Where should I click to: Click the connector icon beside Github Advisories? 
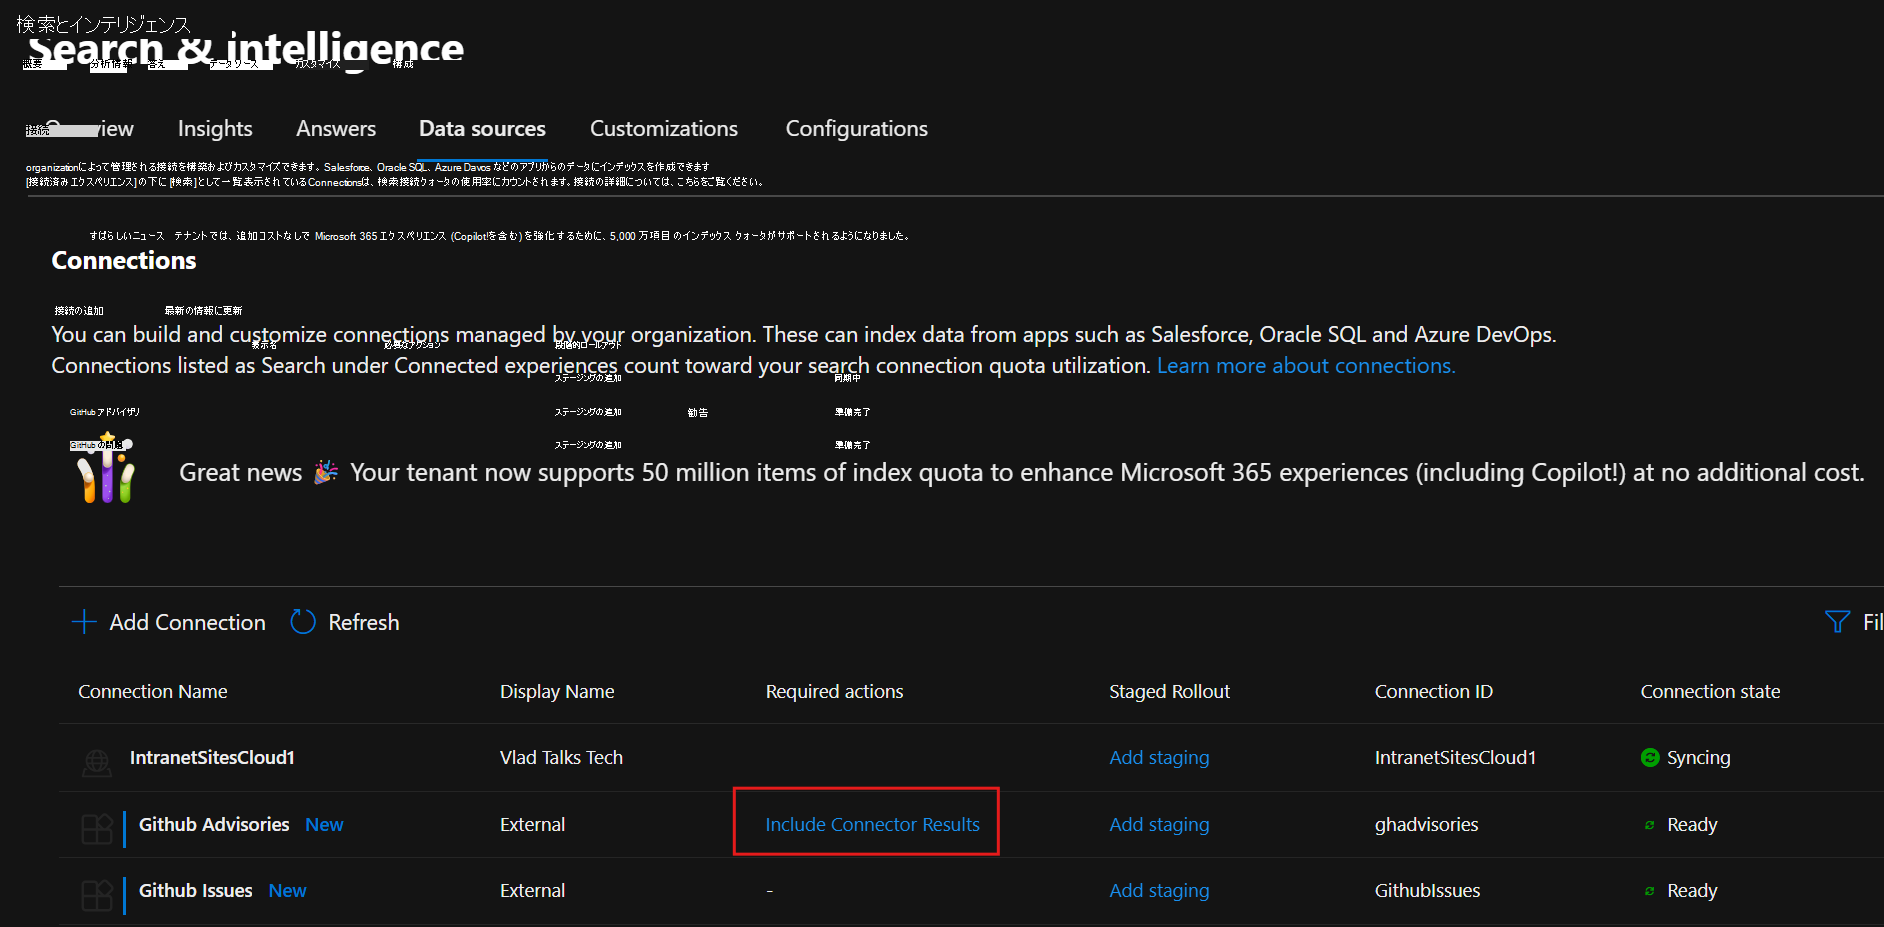pyautogui.click(x=97, y=829)
